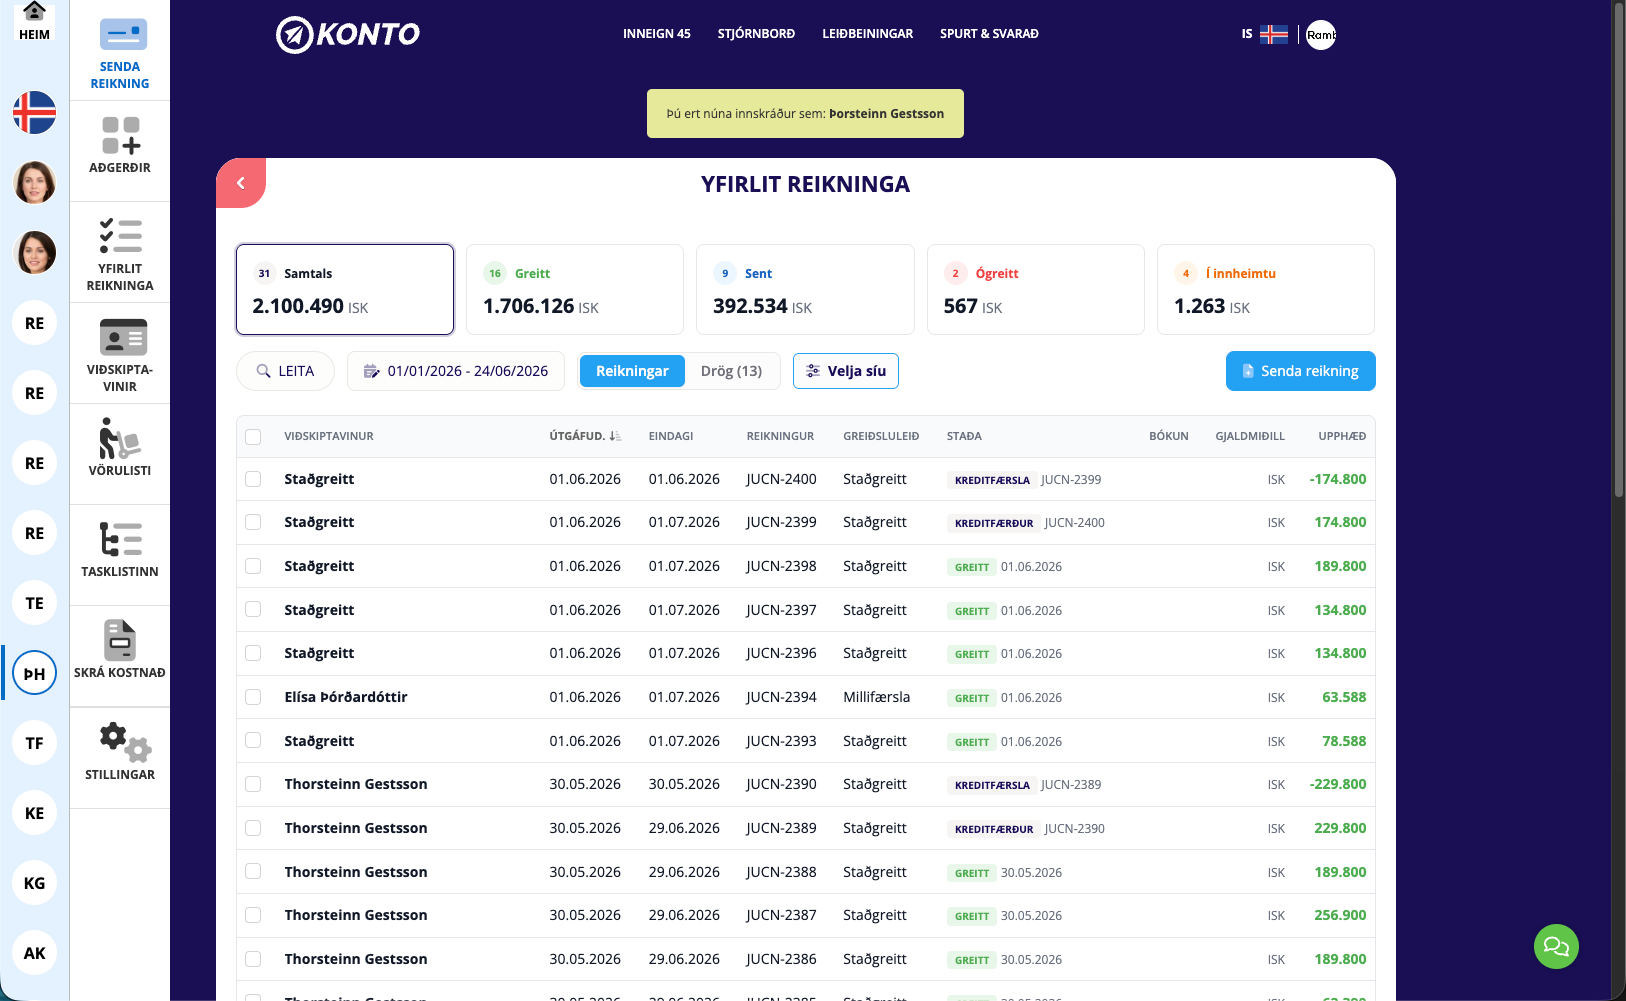Click the linked invoice JUCN-2389 reference
1626x1001 pixels.
click(1071, 785)
